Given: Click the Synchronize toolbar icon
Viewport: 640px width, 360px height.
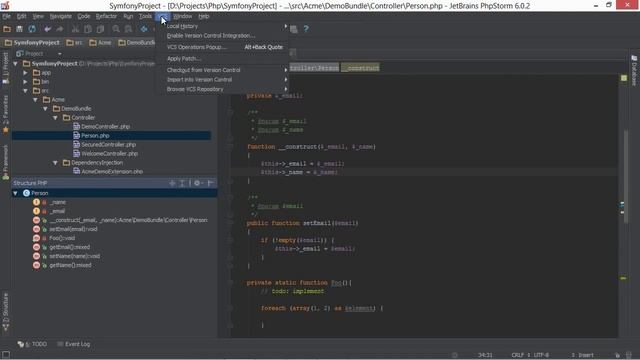Looking at the screenshot, I should point(32,29).
